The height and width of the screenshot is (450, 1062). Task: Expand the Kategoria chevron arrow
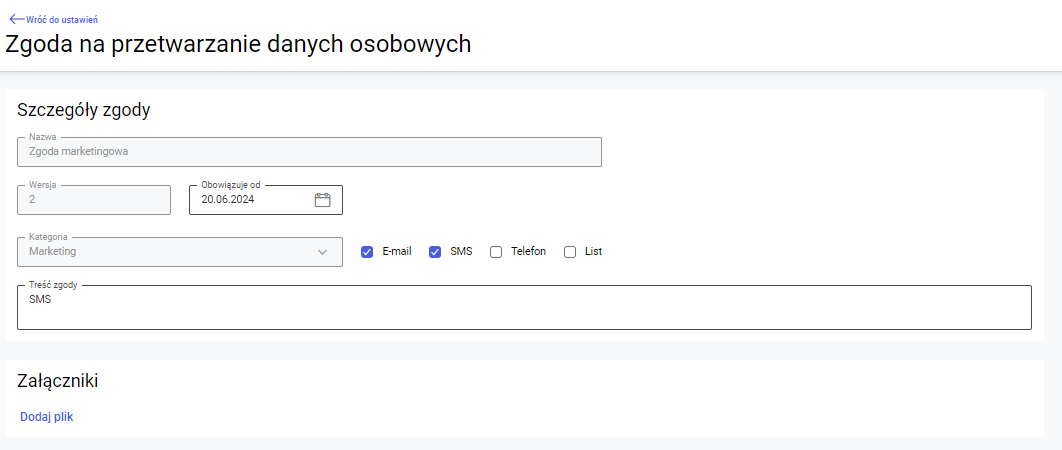(322, 252)
